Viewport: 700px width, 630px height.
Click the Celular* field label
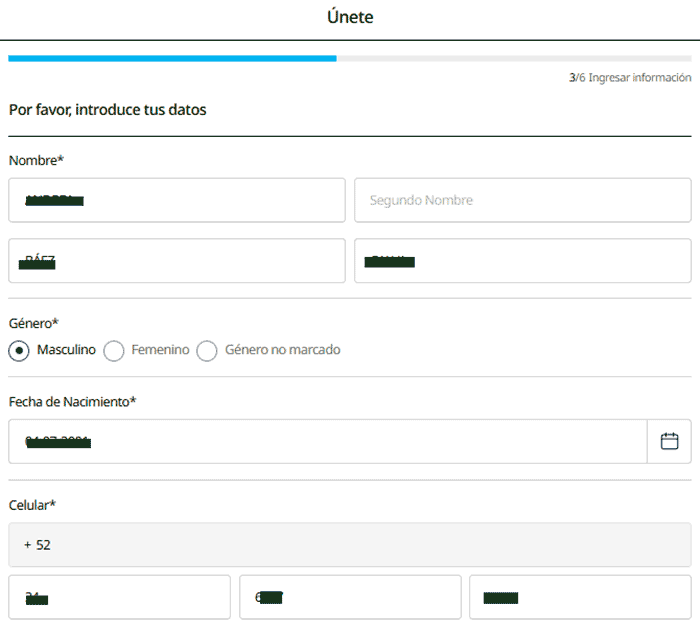click(x=32, y=505)
